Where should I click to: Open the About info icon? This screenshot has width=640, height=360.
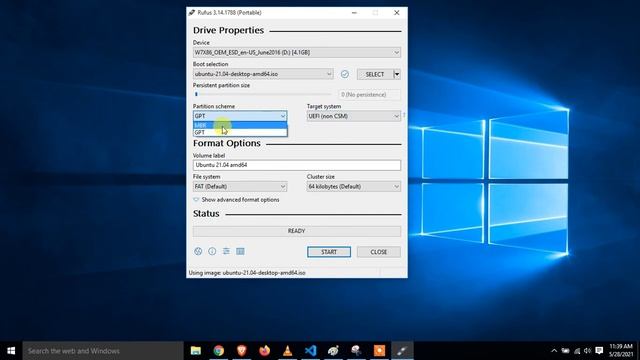[212, 251]
